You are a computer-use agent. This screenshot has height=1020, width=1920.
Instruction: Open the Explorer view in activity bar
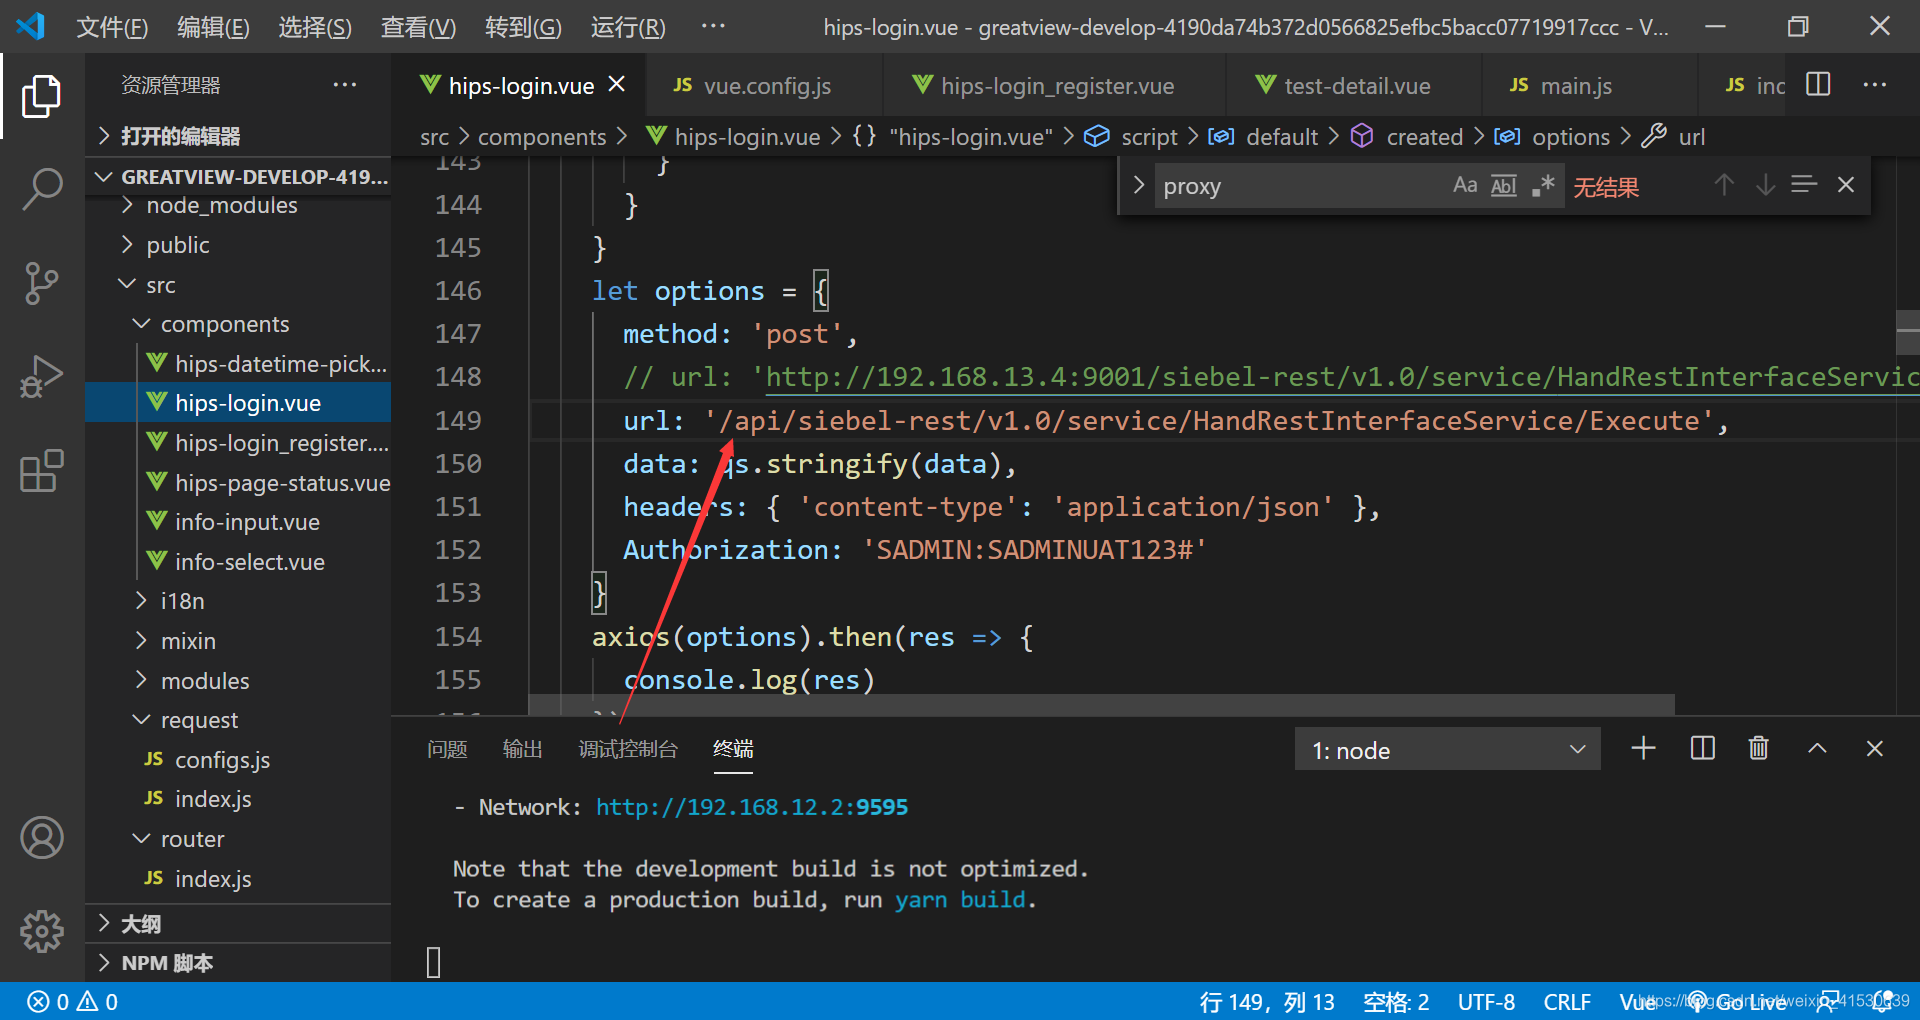click(41, 96)
